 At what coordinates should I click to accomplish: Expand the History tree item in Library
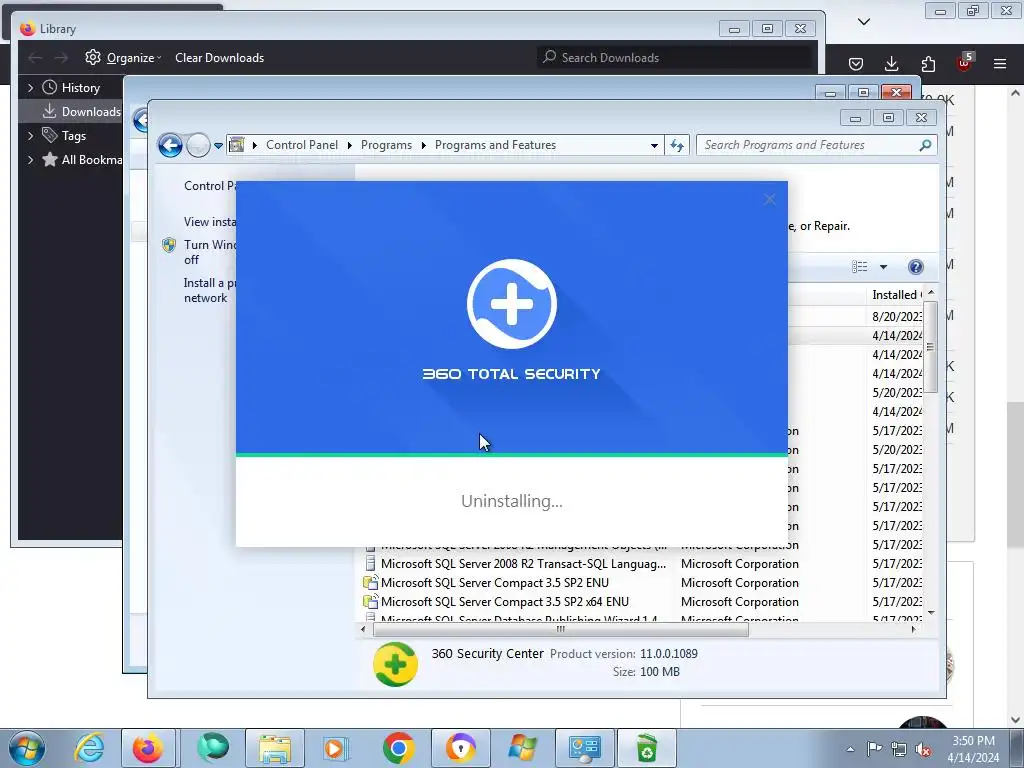pos(30,88)
